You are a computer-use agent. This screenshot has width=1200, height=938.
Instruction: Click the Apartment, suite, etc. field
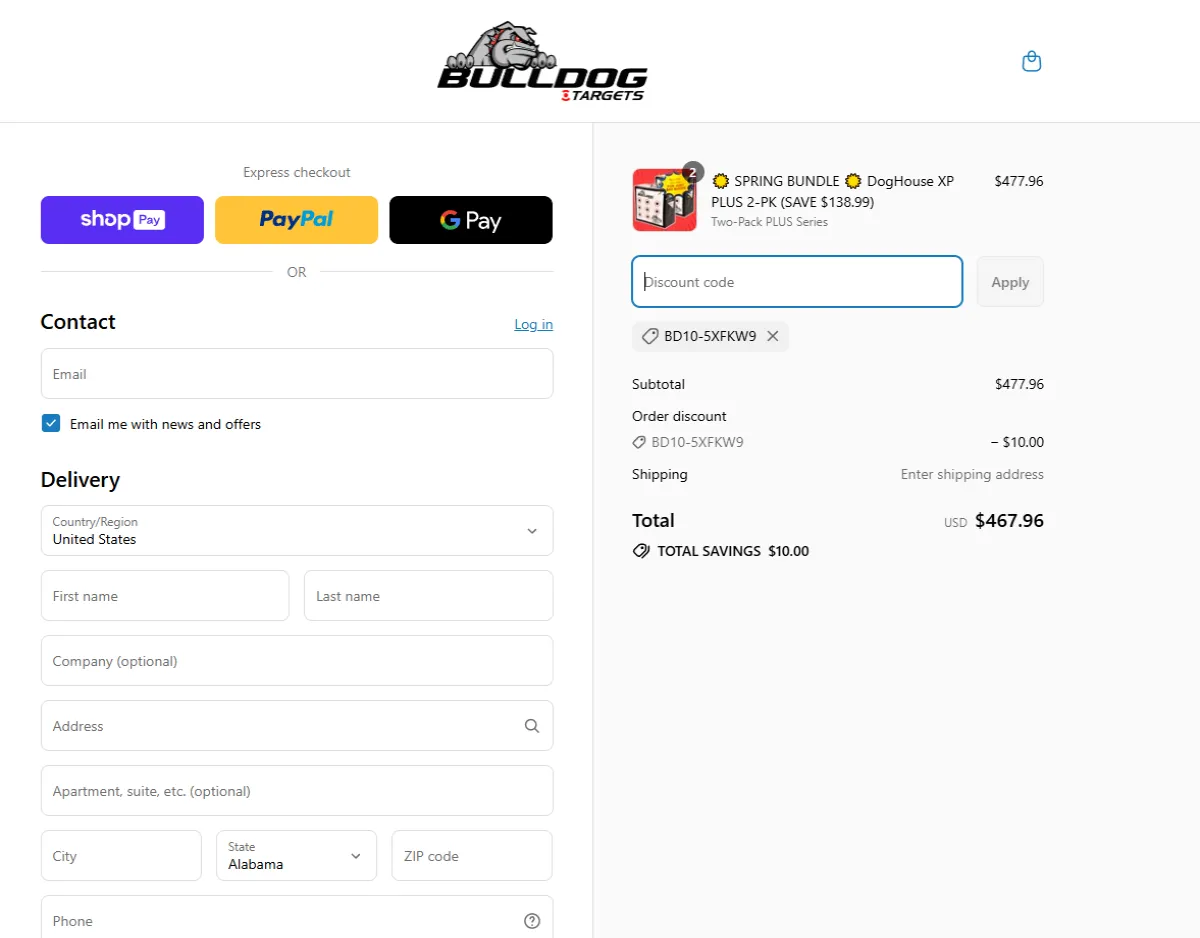297,791
